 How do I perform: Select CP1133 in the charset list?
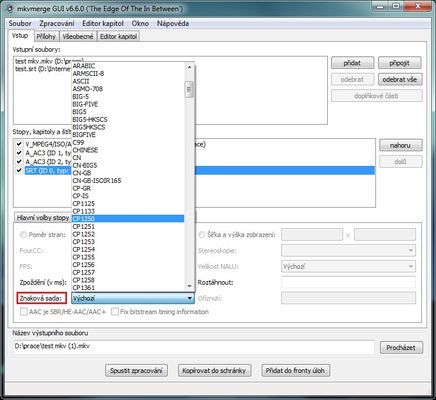click(128, 212)
